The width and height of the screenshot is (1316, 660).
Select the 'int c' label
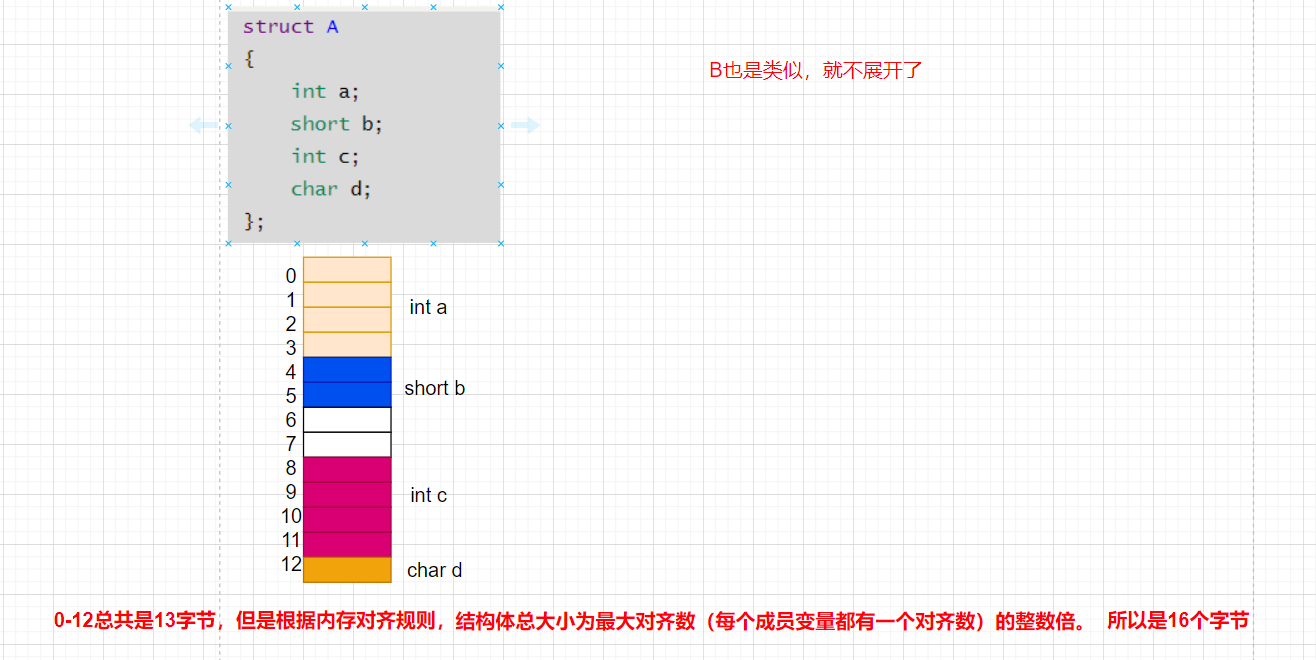(428, 495)
